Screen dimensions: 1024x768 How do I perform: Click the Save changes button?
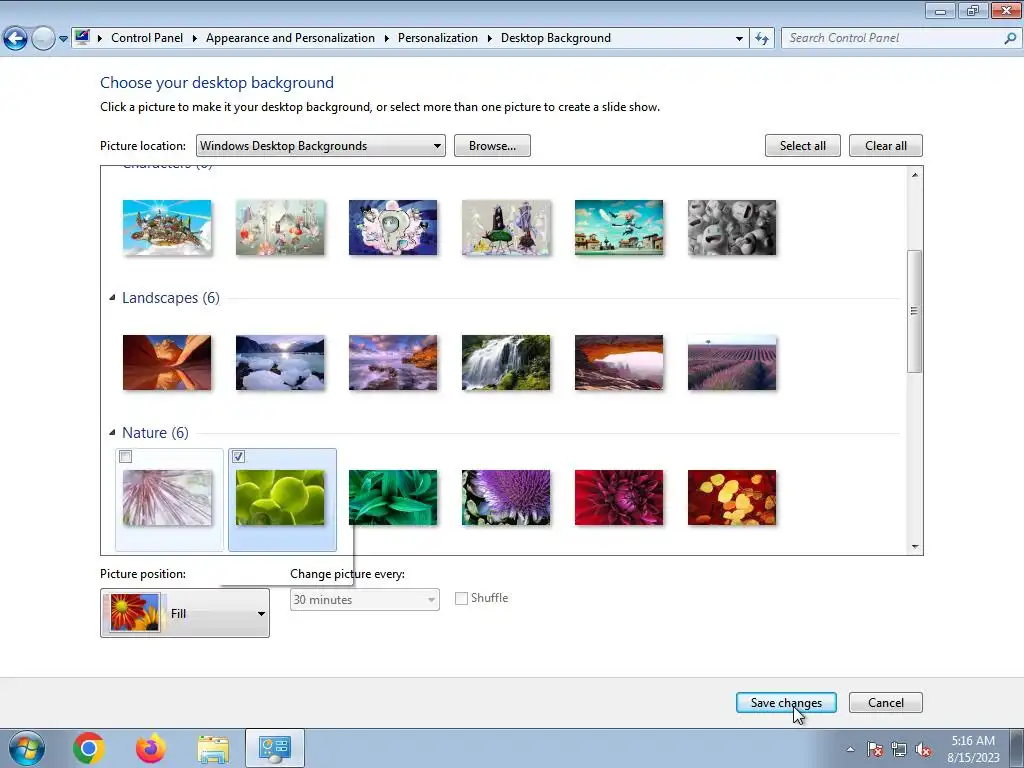(786, 703)
